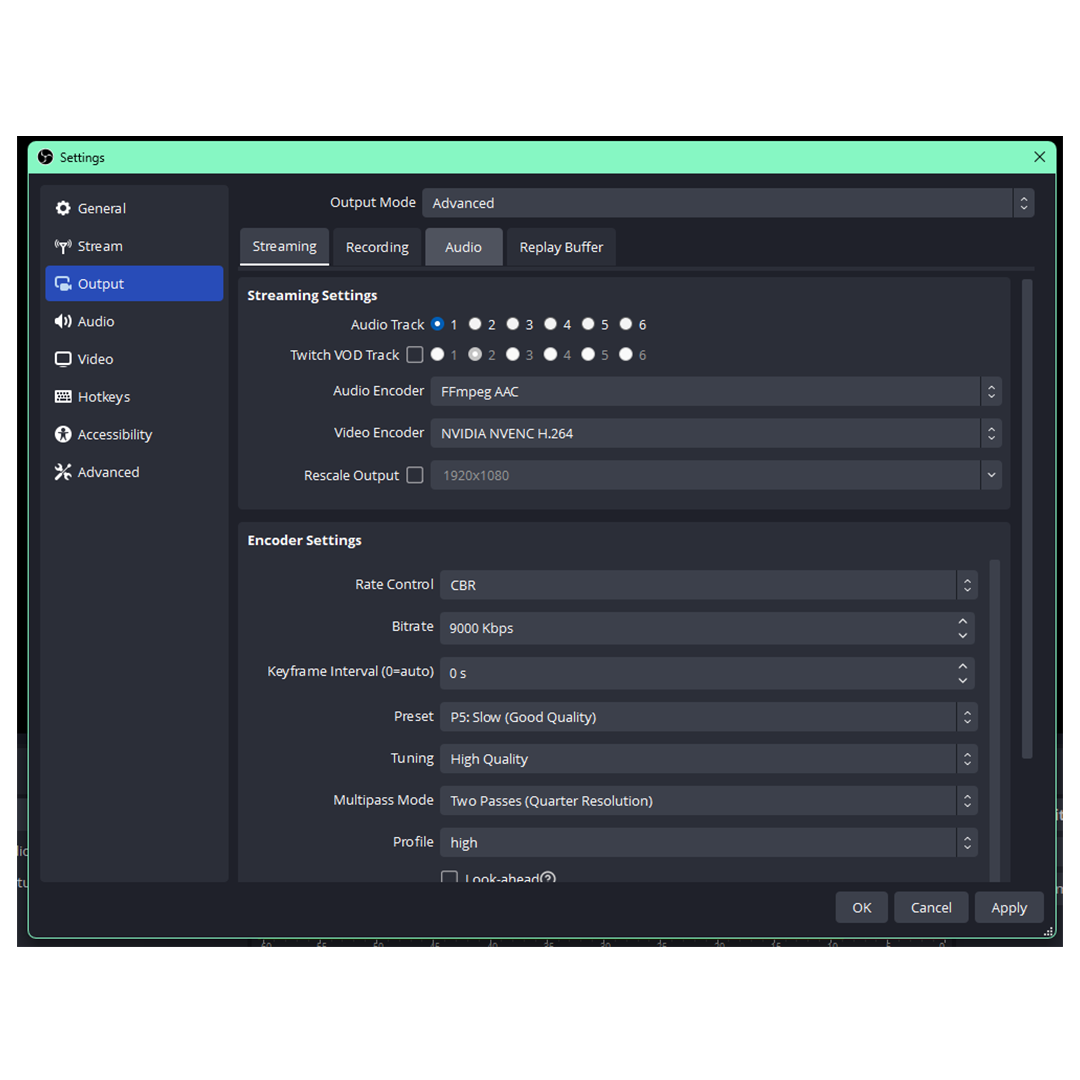The height and width of the screenshot is (1080, 1080).
Task: Open the Replay Buffer tab
Action: [x=561, y=247]
